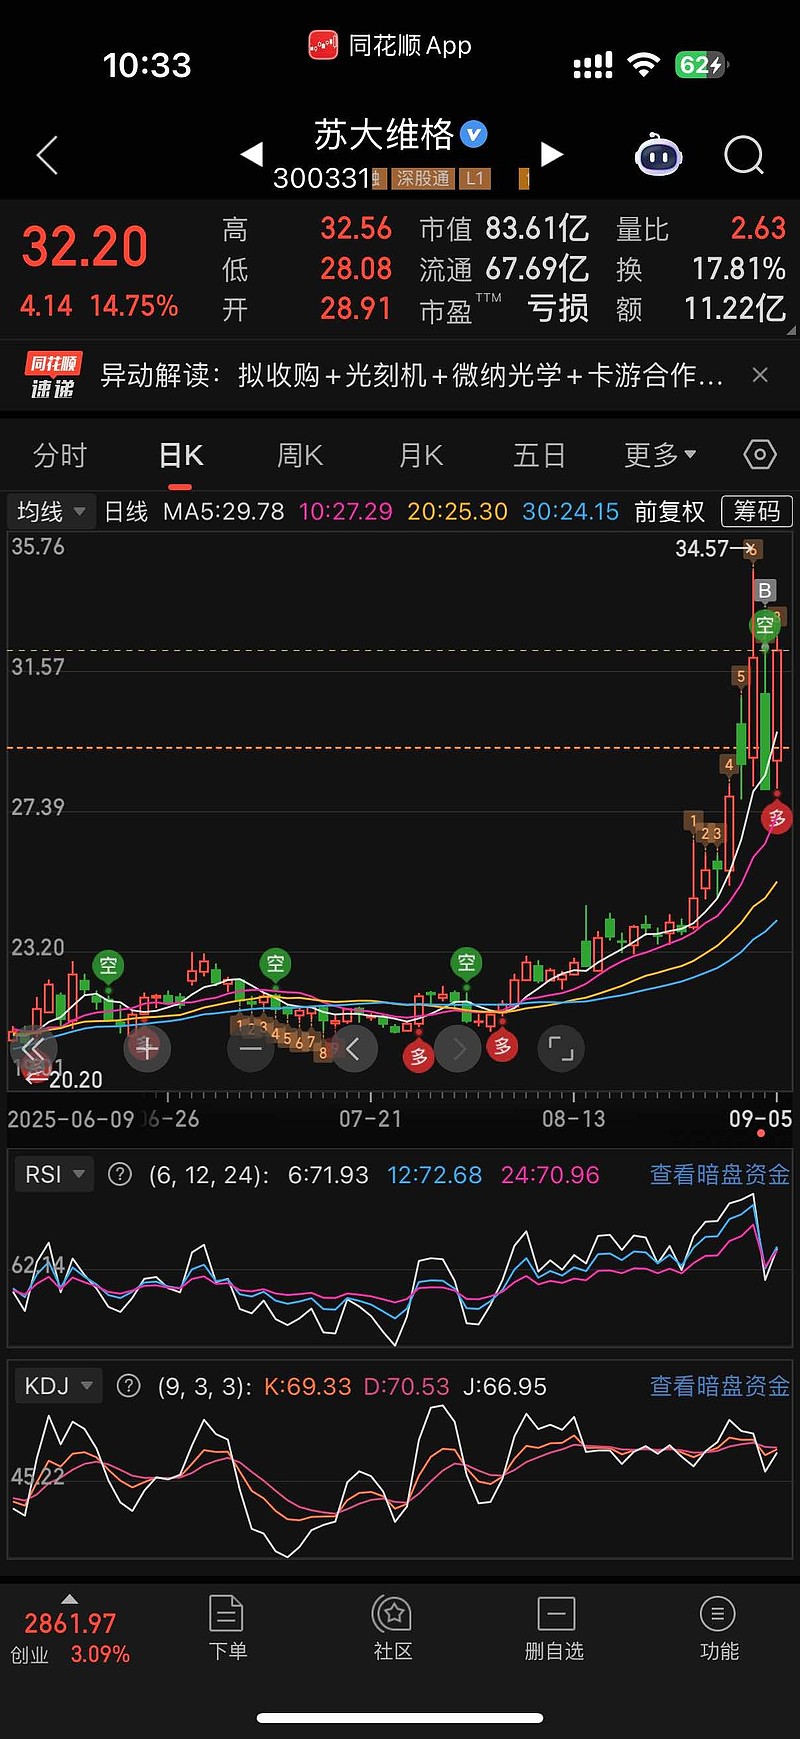Open the 均线 indicator dropdown
The height and width of the screenshot is (1739, 800).
51,512
